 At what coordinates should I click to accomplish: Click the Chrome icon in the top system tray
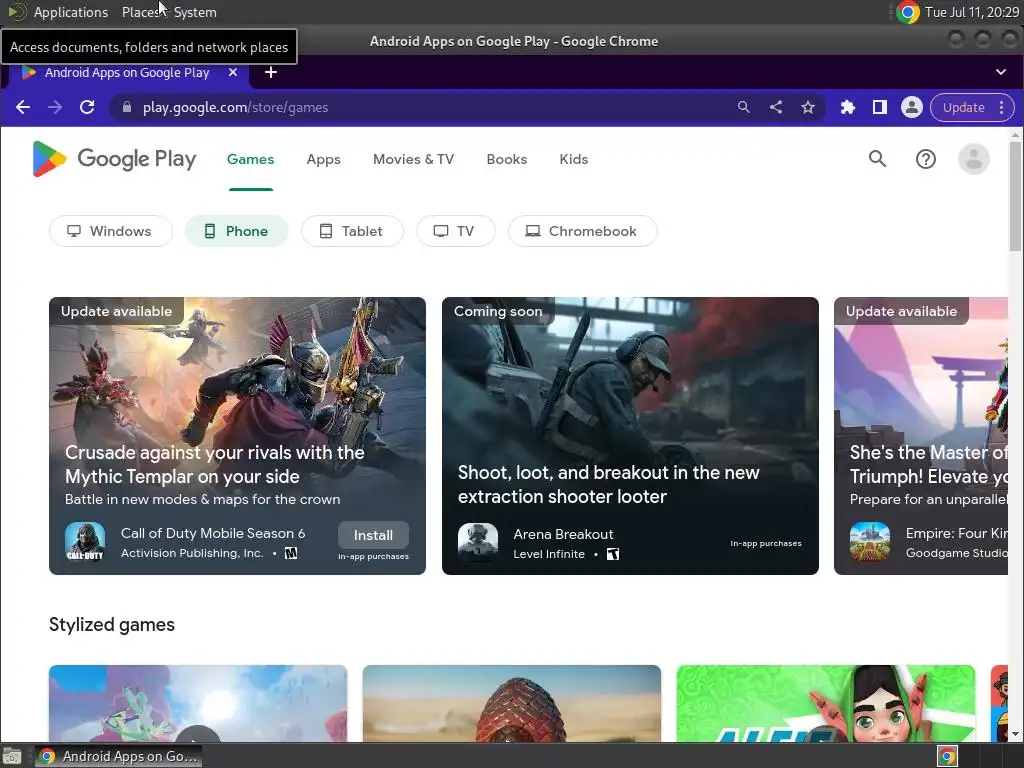point(907,12)
